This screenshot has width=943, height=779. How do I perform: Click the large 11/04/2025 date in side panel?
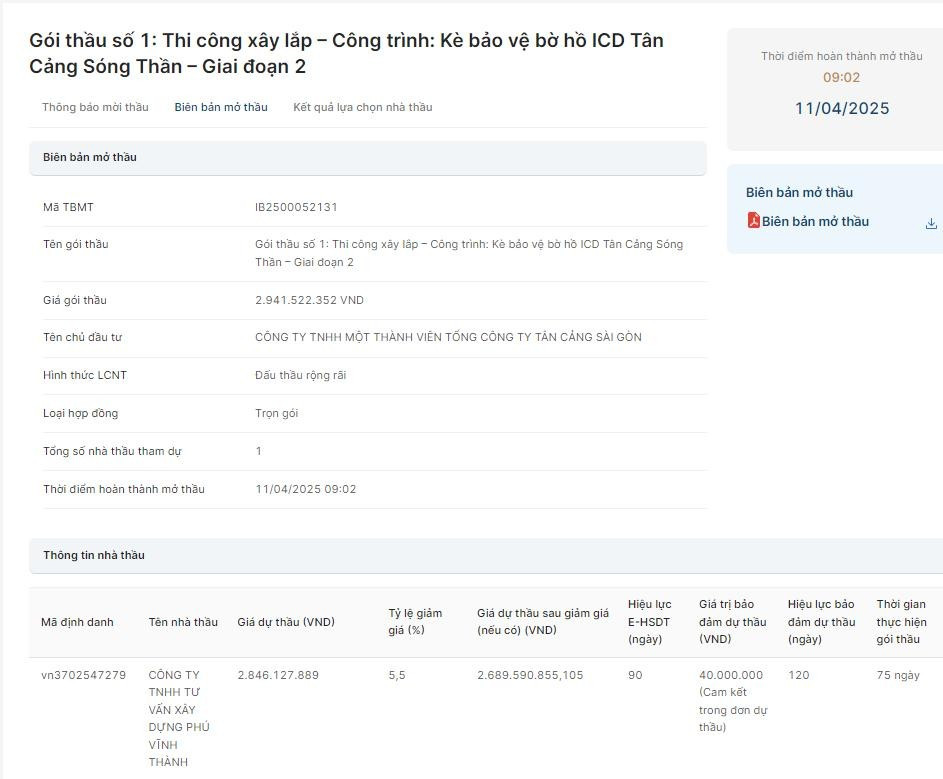pyautogui.click(x=842, y=108)
